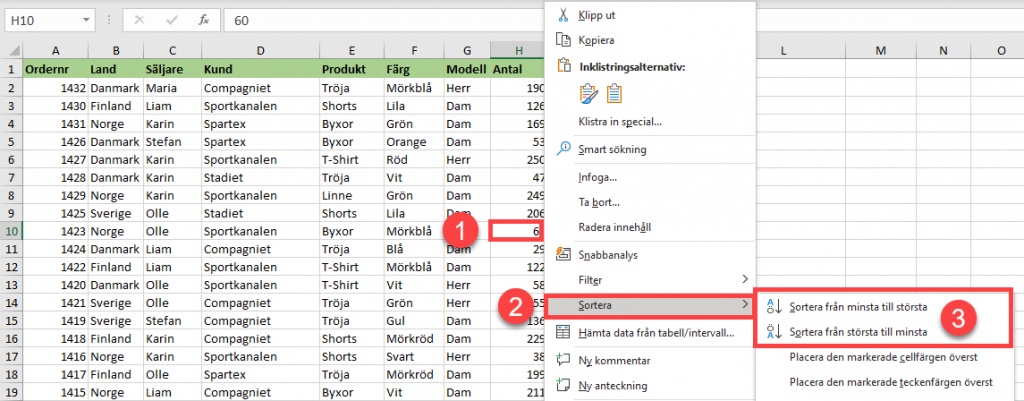
Task: Click the fx insert function icon
Action: 203,19
